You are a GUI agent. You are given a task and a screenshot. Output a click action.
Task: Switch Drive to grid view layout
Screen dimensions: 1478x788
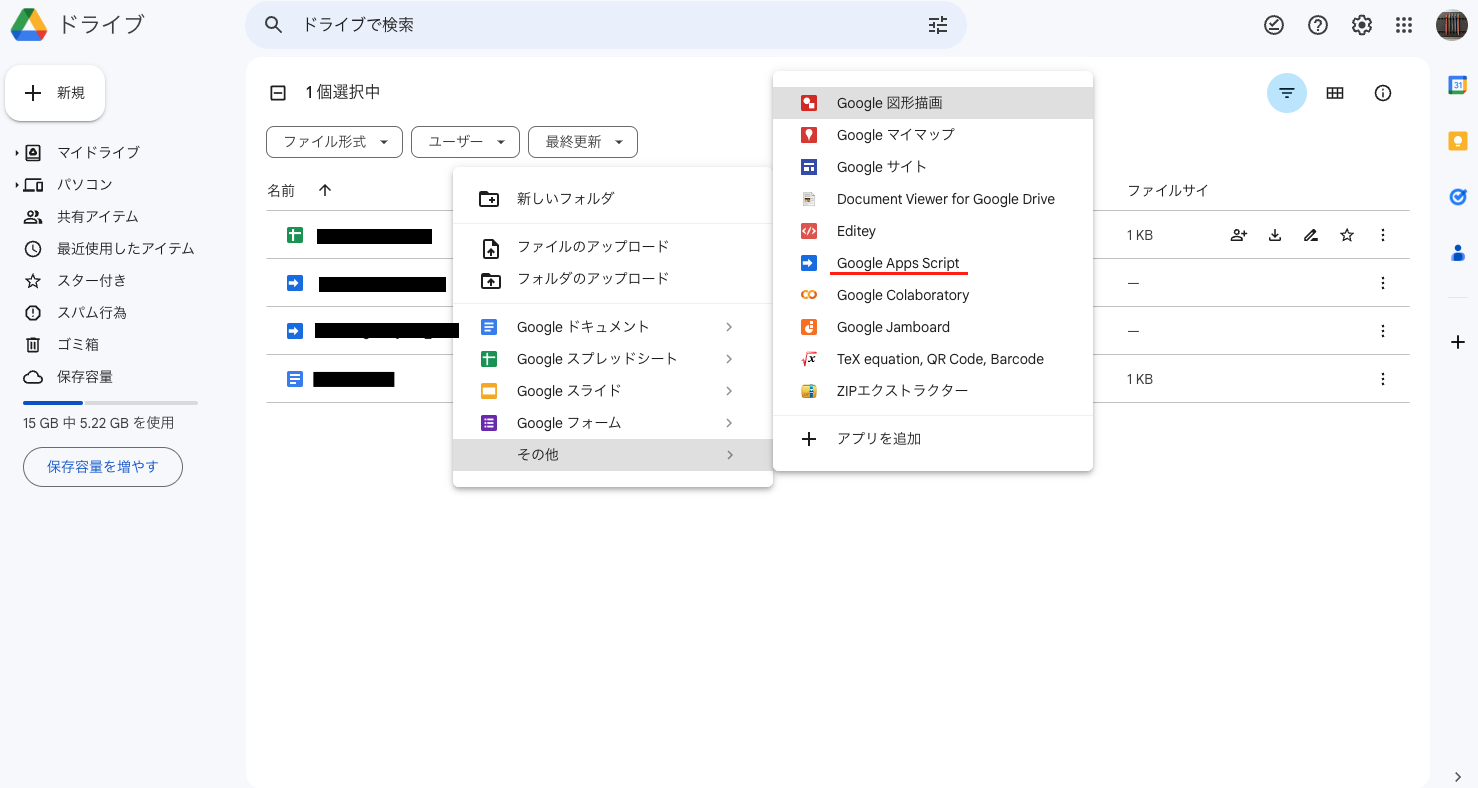tap(1335, 92)
